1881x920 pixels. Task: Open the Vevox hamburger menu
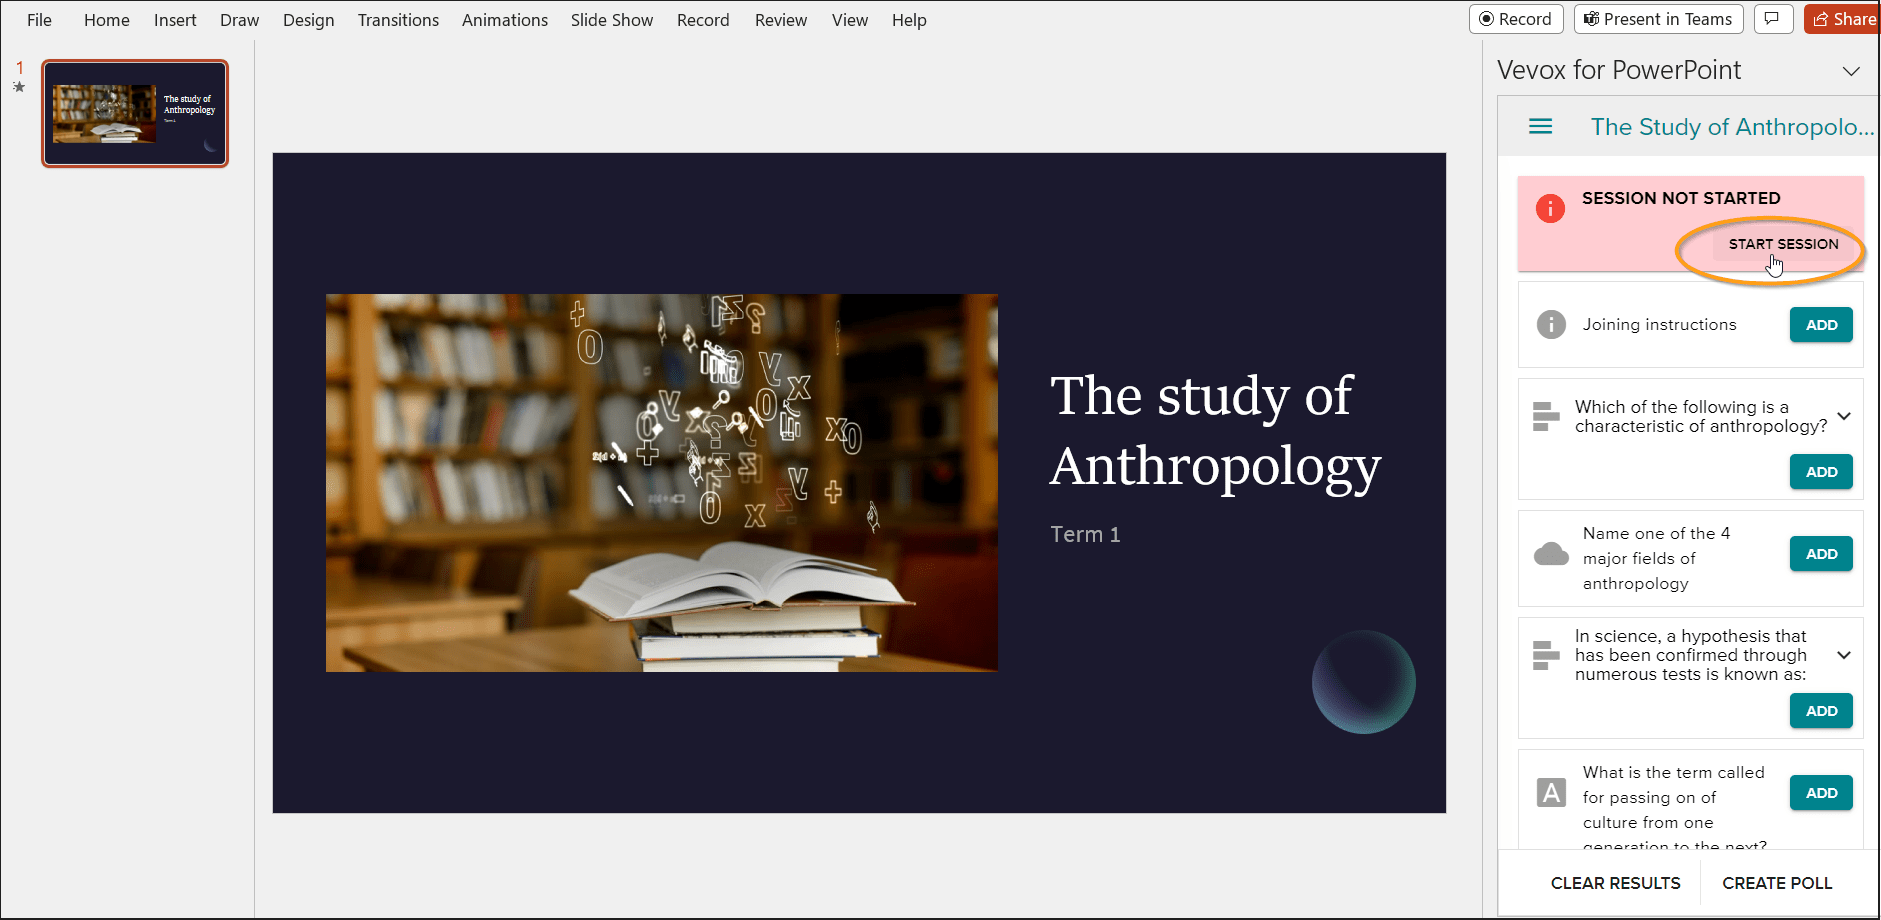[1540, 127]
